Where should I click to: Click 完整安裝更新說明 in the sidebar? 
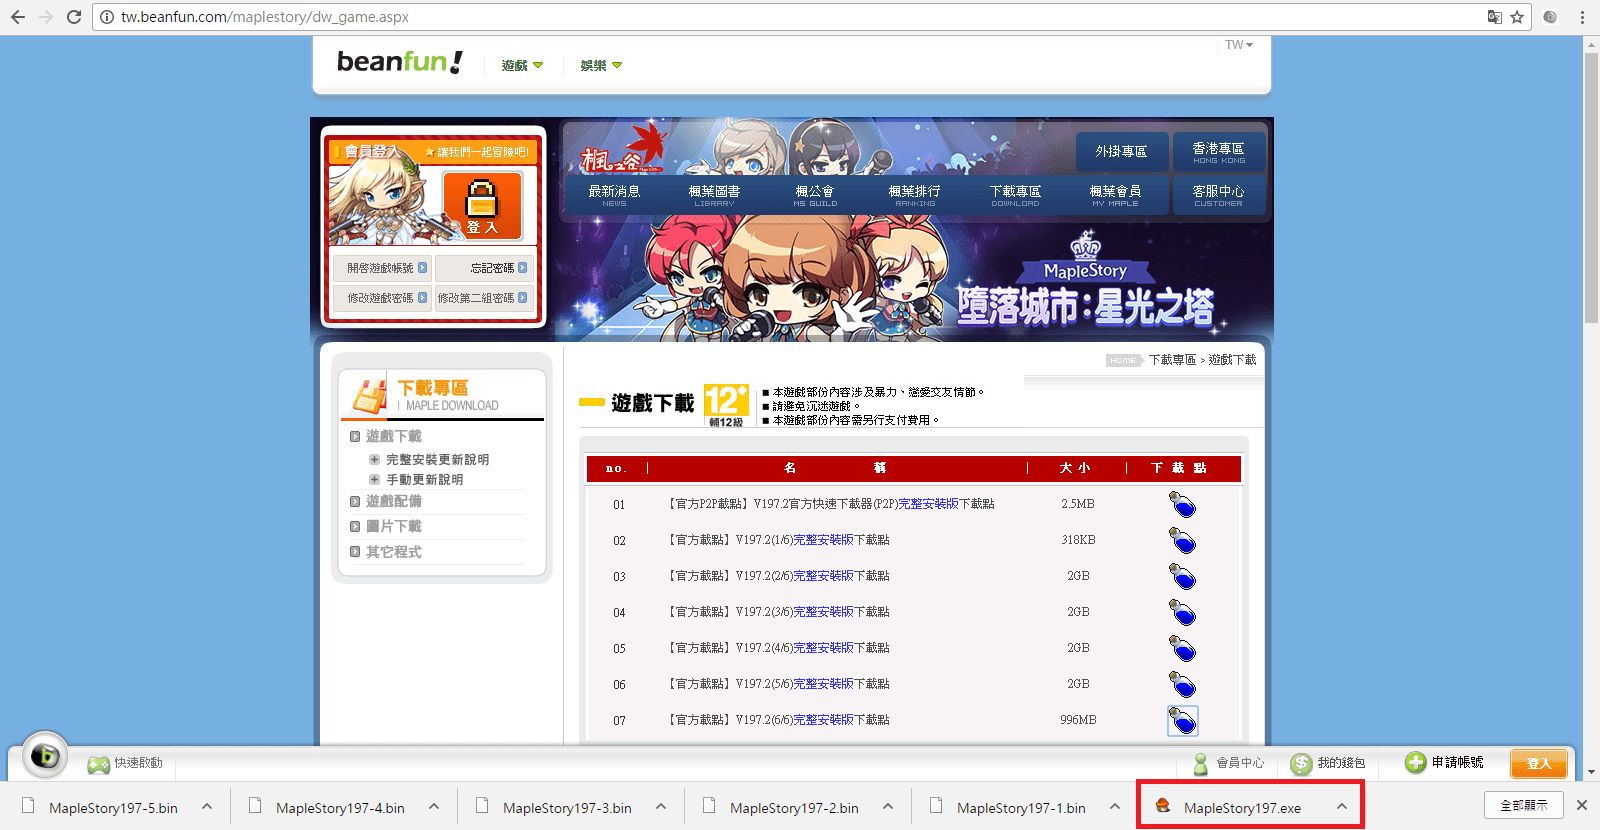pyautogui.click(x=437, y=460)
